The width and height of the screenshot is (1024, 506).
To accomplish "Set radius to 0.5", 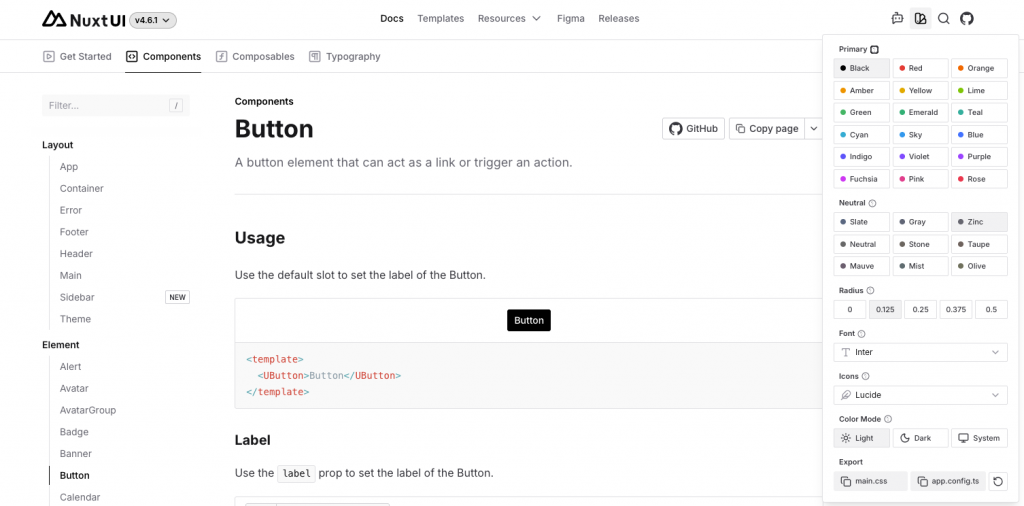I will pyautogui.click(x=991, y=309).
